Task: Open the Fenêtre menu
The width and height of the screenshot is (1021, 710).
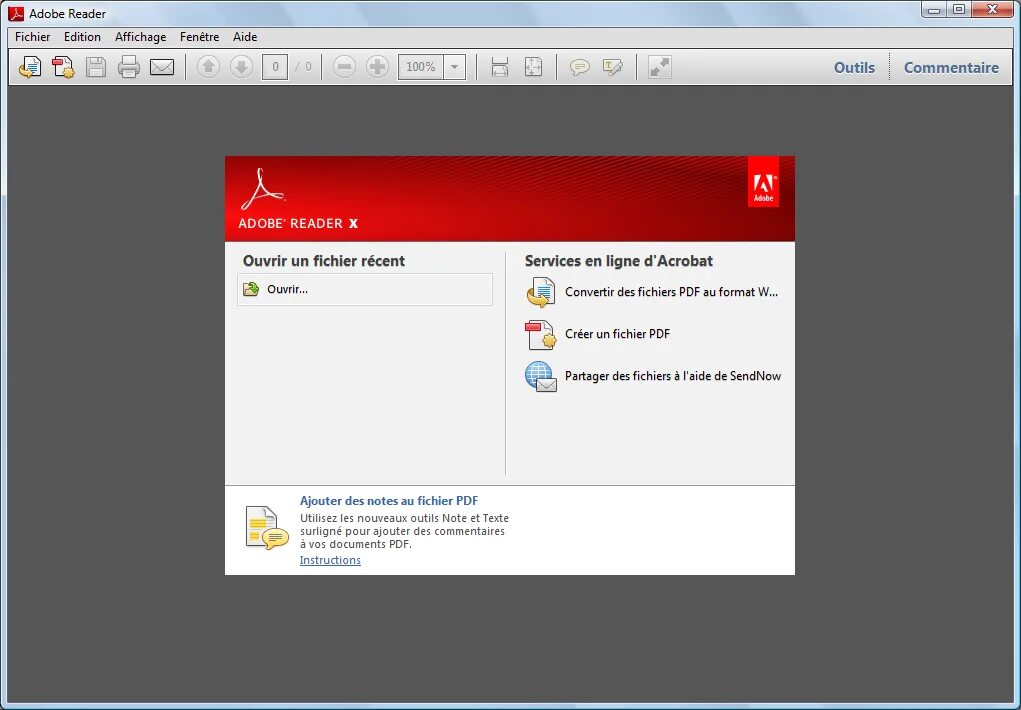Action: 199,37
